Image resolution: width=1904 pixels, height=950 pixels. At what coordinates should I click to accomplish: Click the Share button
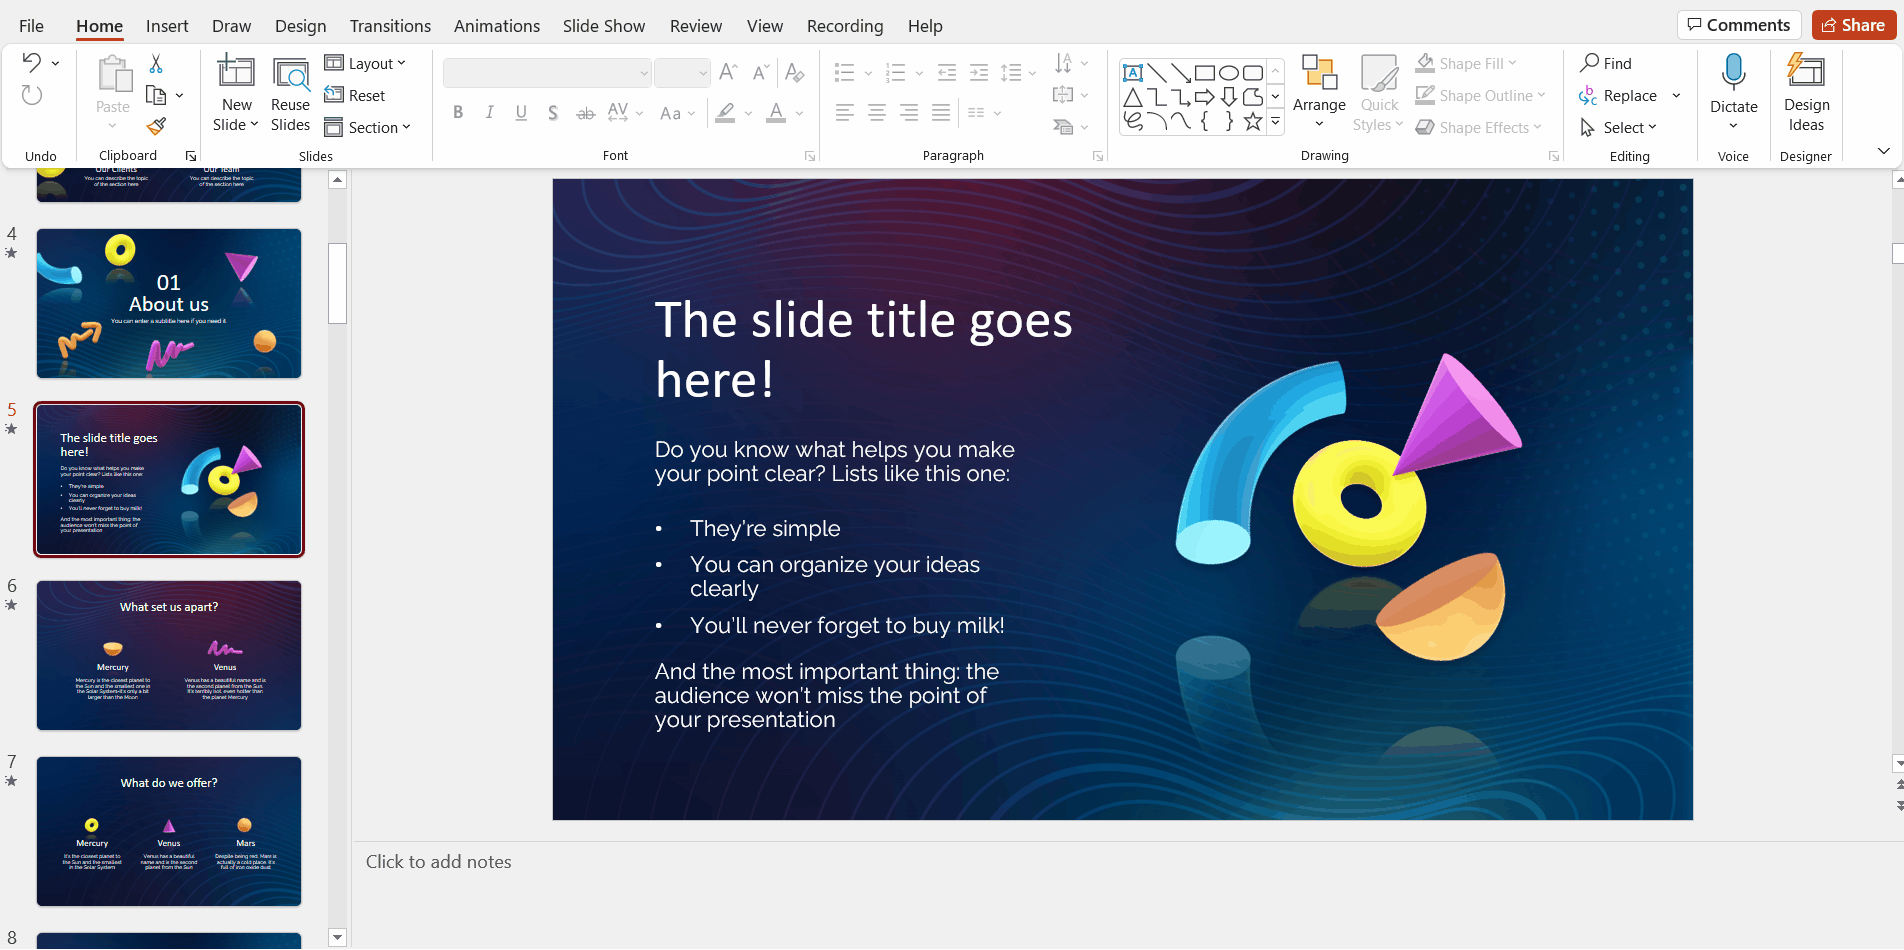[x=1853, y=25]
